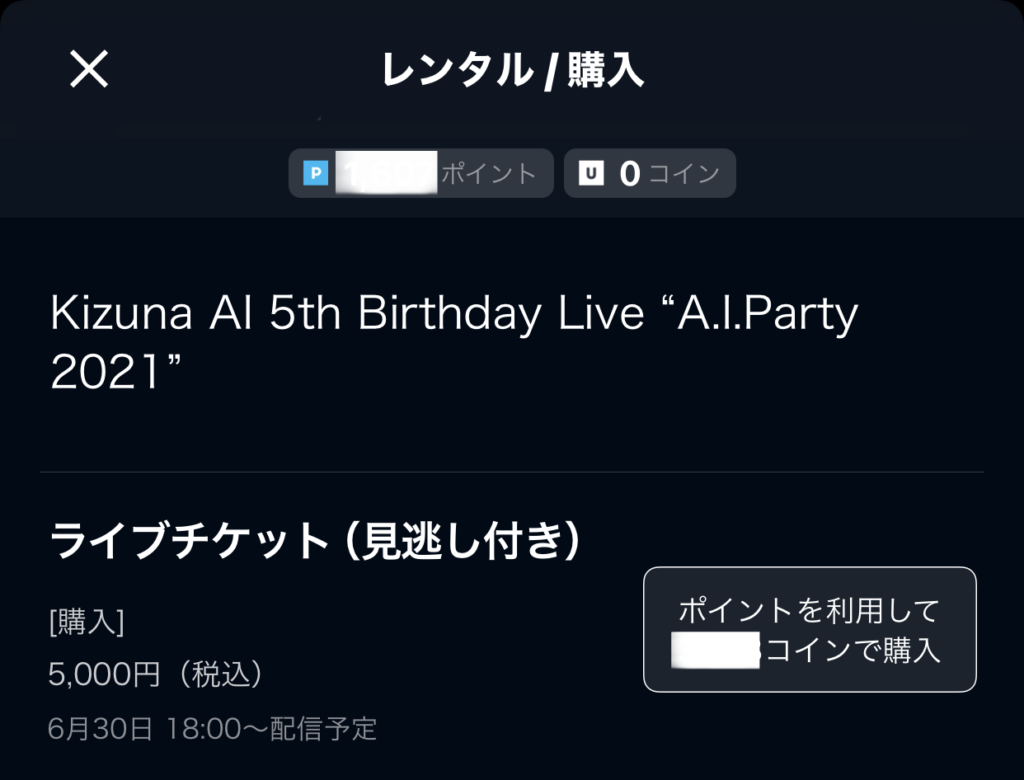This screenshot has width=1024, height=780.
Task: Click the レンタル word in header title
Action: pyautogui.click(x=456, y=70)
